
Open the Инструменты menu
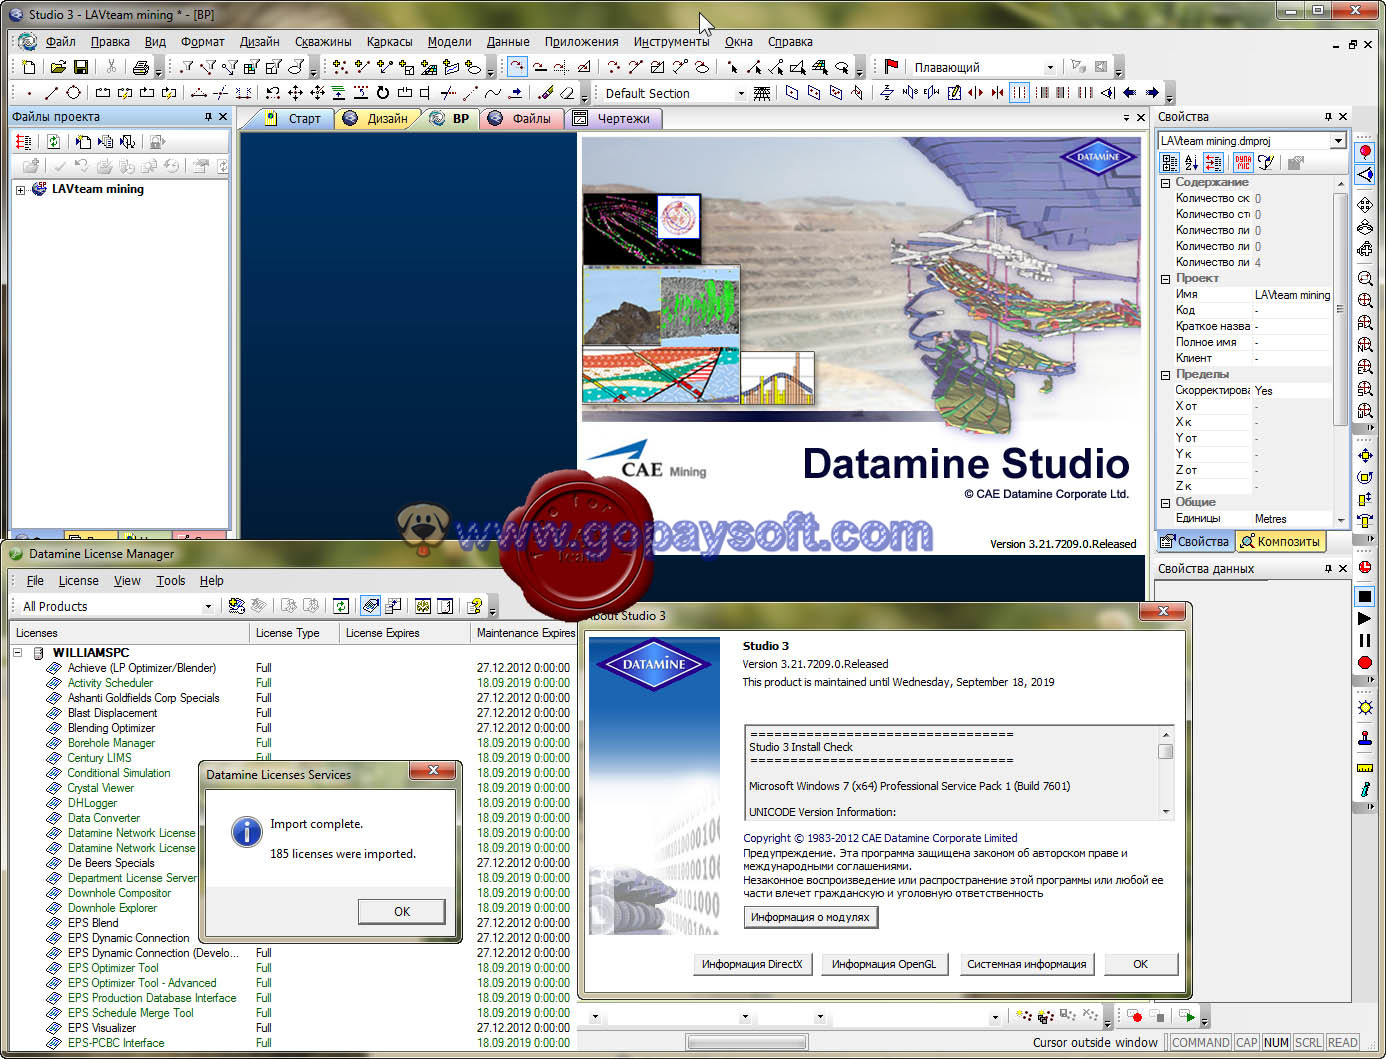[671, 41]
